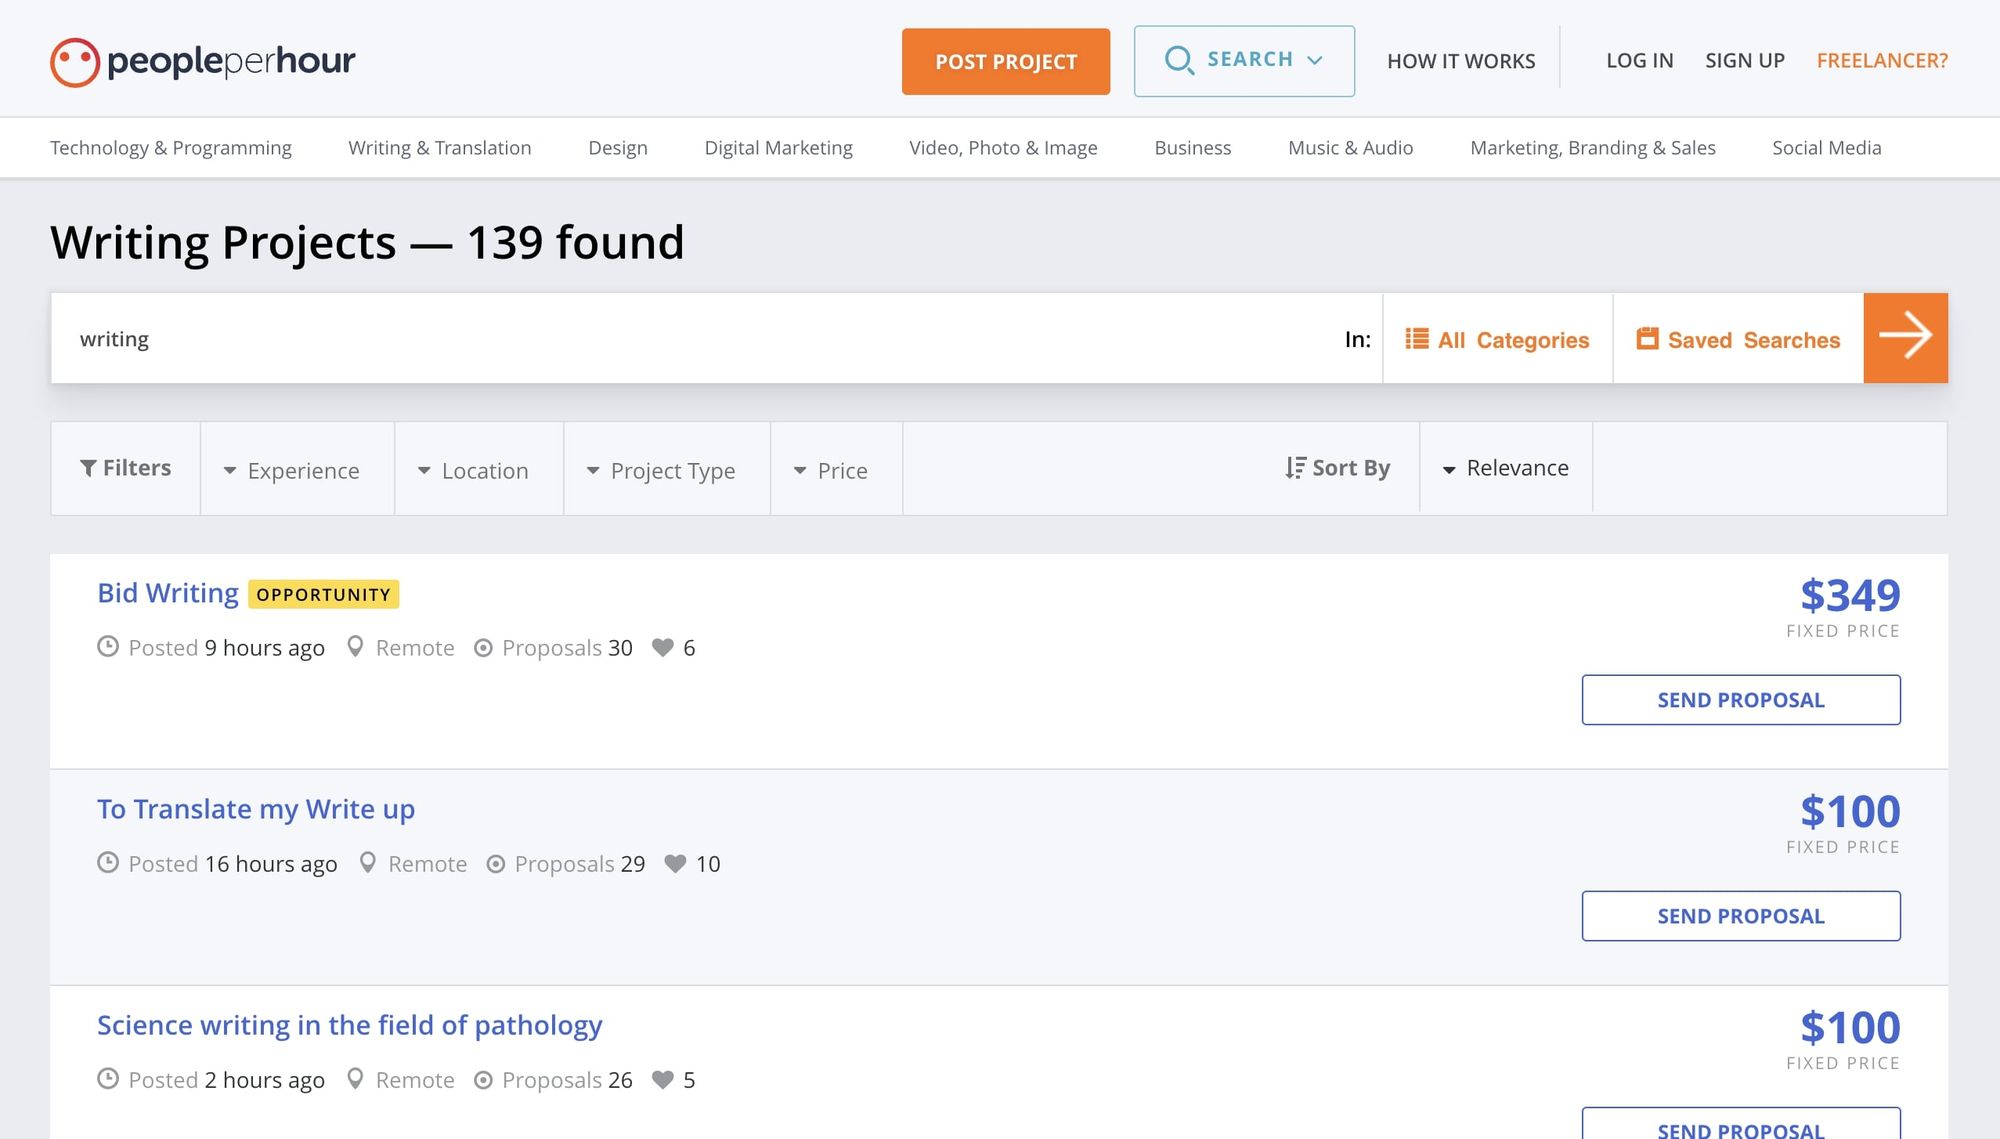Expand the Location filter dropdown

click(x=474, y=470)
